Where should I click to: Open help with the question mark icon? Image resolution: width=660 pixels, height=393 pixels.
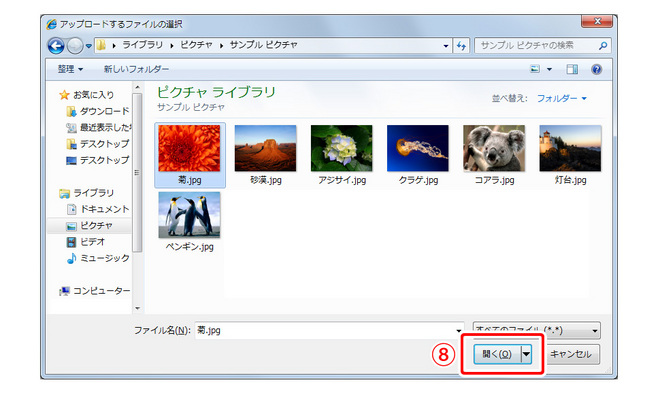[x=596, y=69]
